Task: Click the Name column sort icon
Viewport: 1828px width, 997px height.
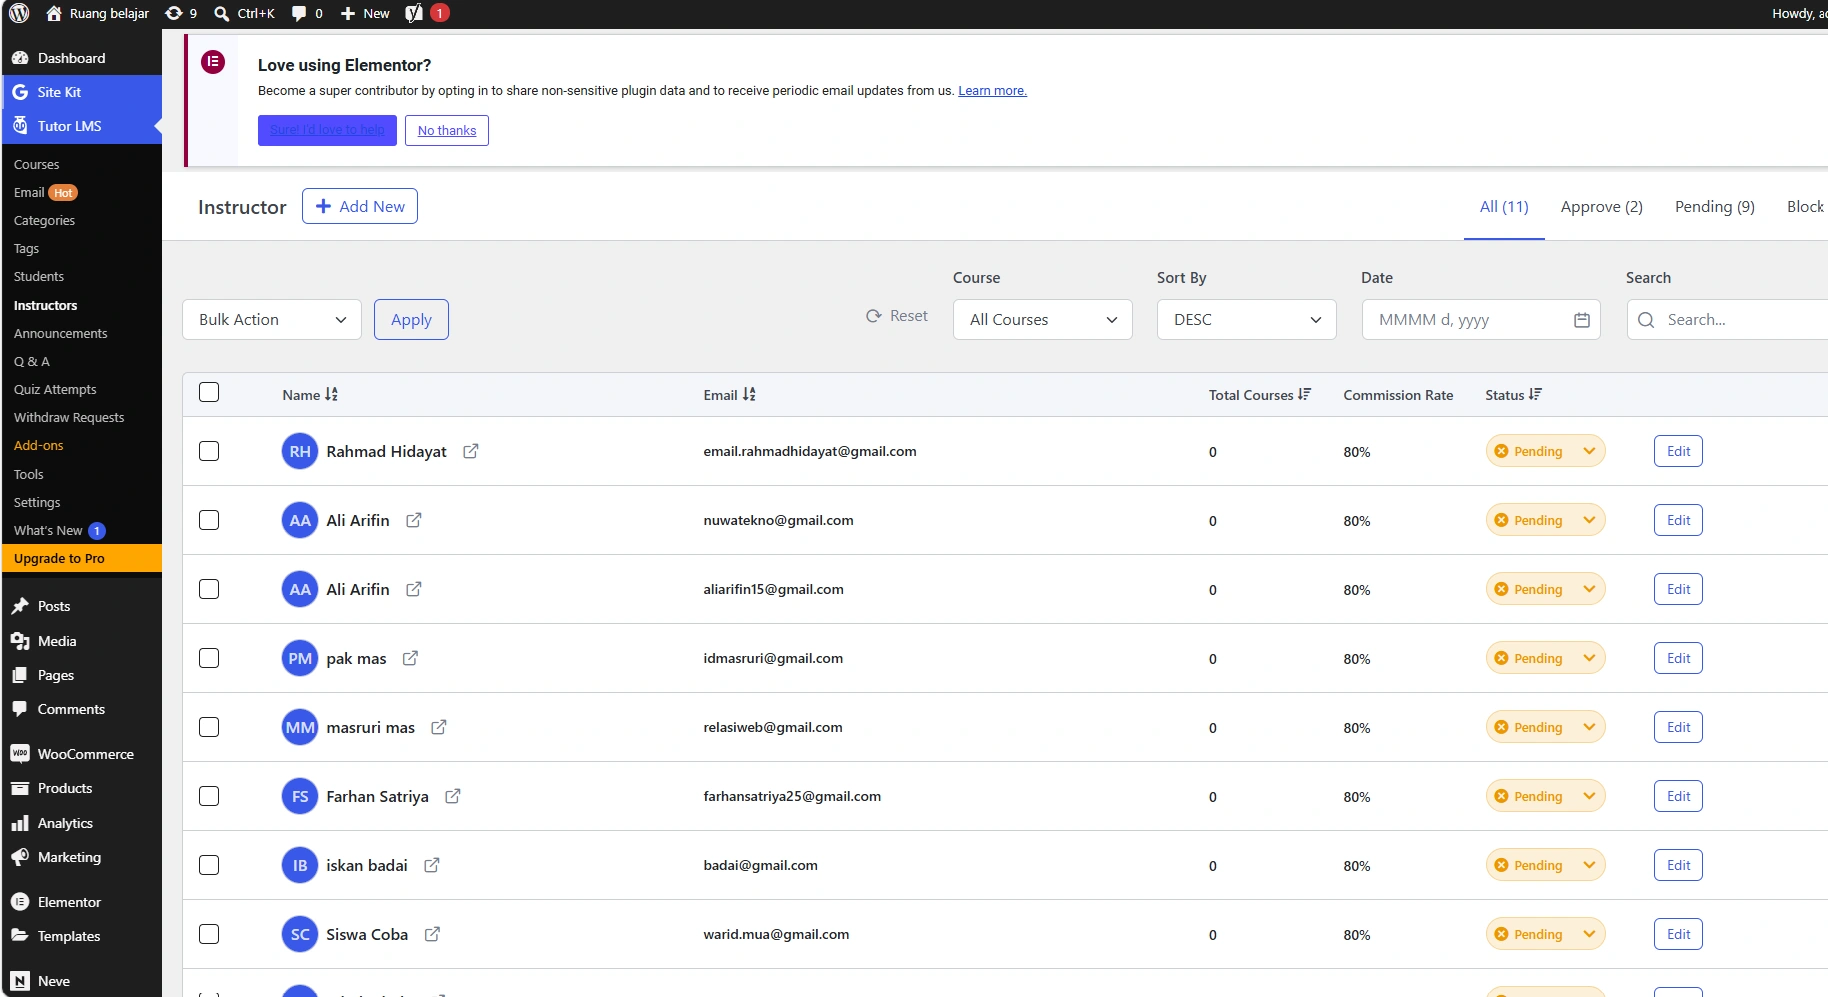Action: pyautogui.click(x=332, y=395)
